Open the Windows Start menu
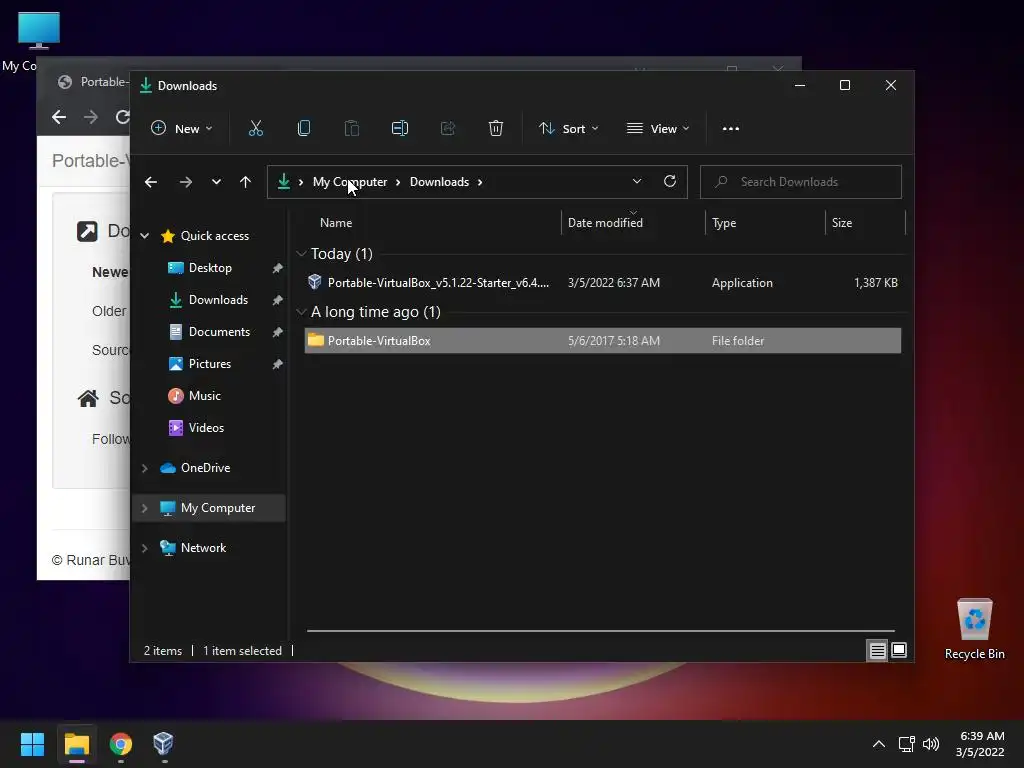The image size is (1024, 768). click(x=32, y=744)
